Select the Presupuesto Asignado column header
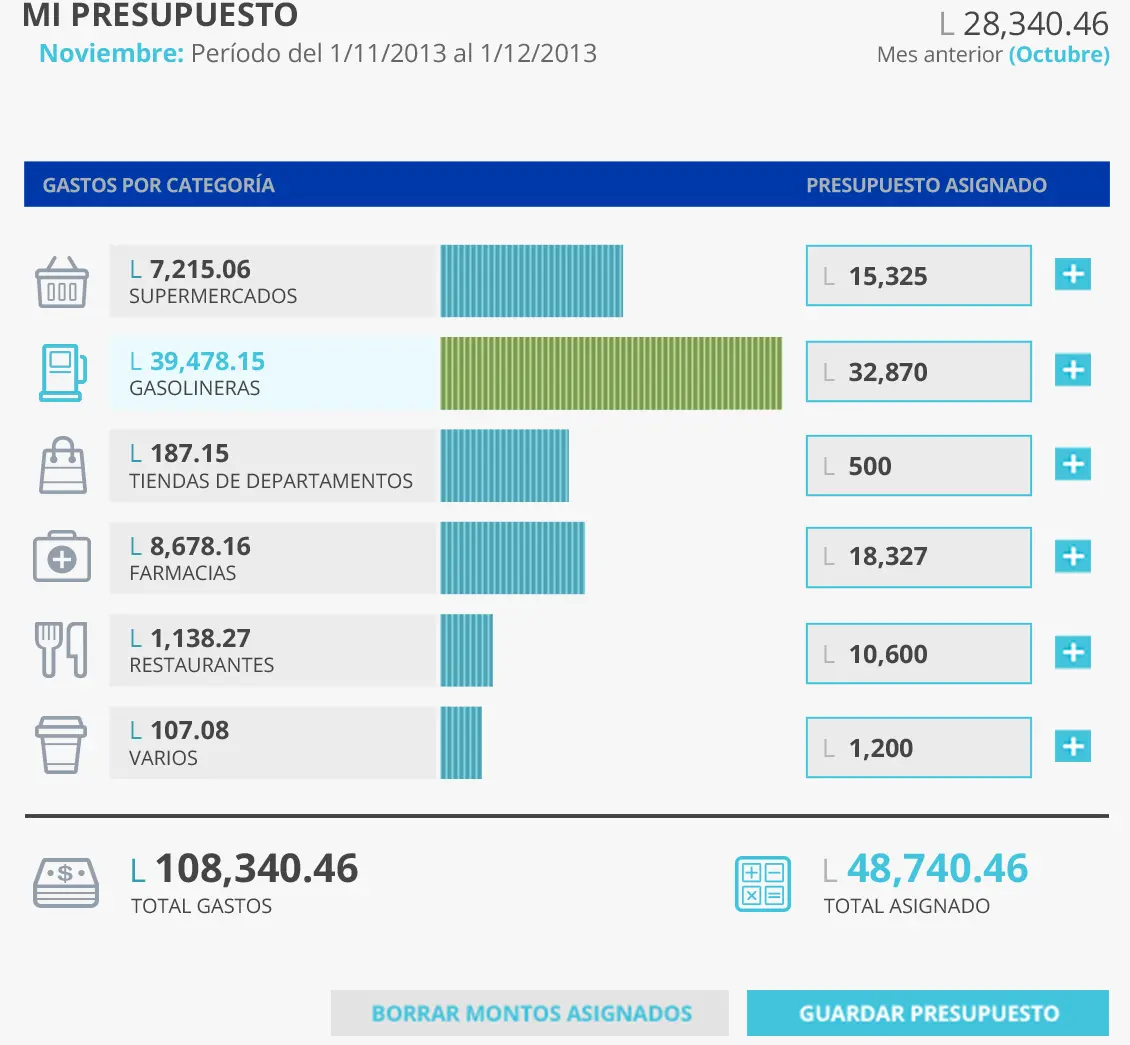The width and height of the screenshot is (1130, 1045). [926, 184]
